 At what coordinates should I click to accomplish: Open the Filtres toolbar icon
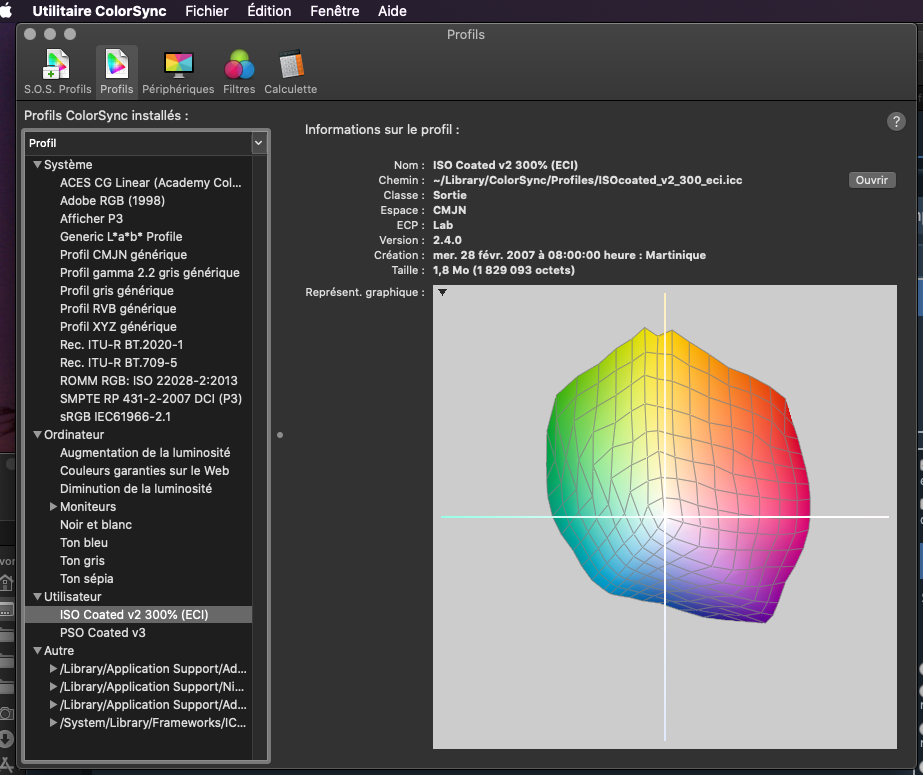[x=239, y=72]
